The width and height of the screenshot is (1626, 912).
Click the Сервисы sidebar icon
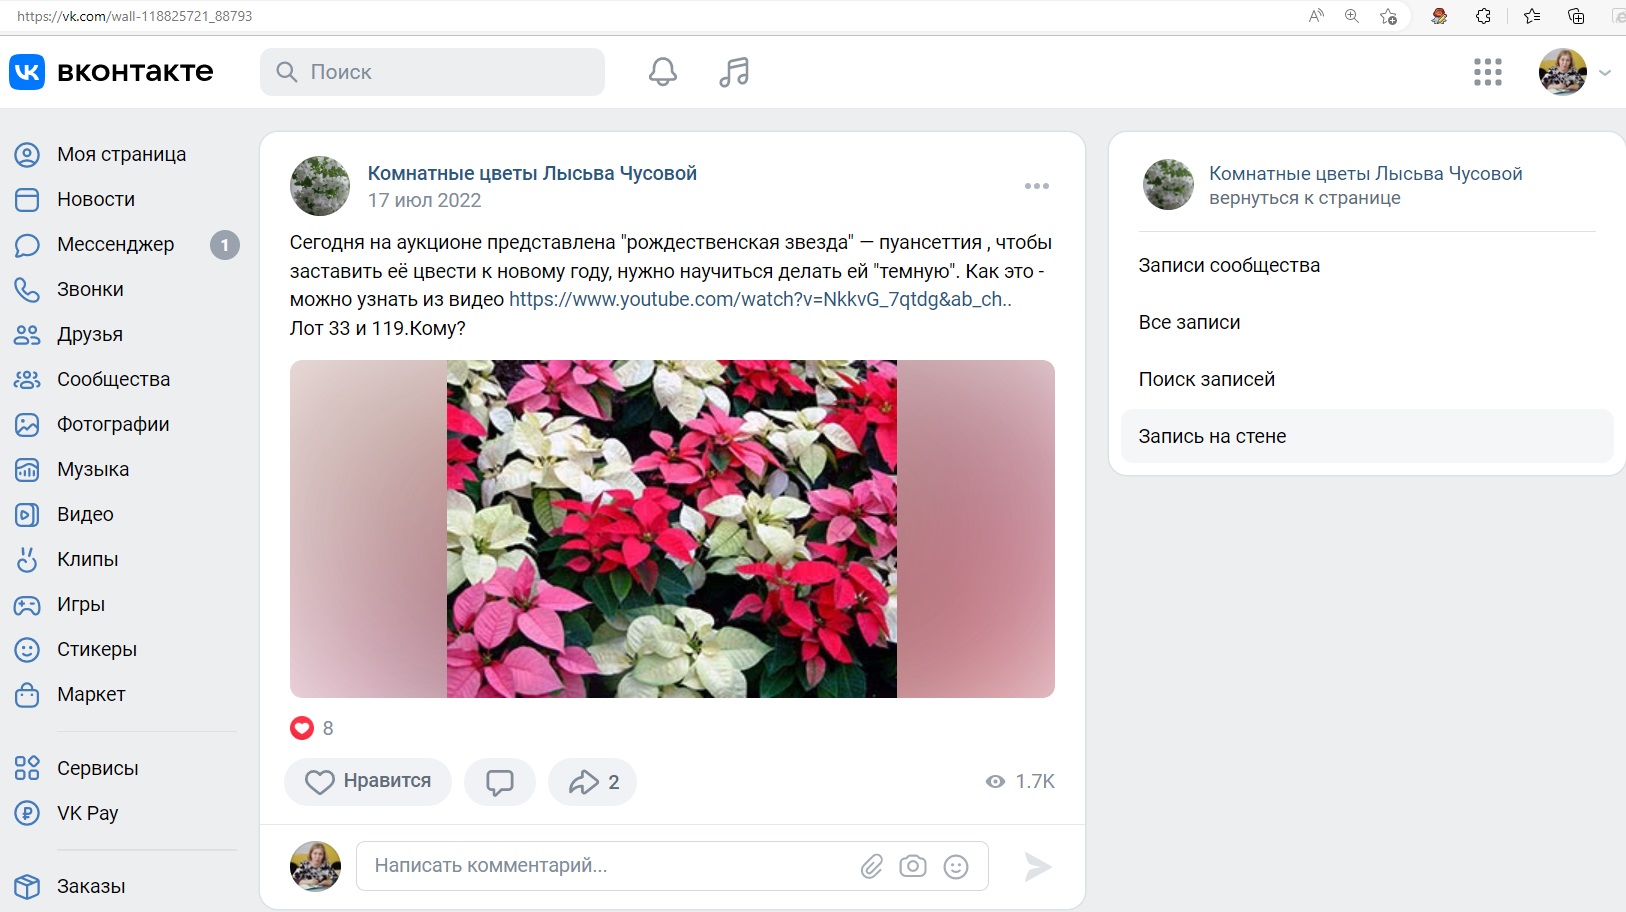click(27, 768)
